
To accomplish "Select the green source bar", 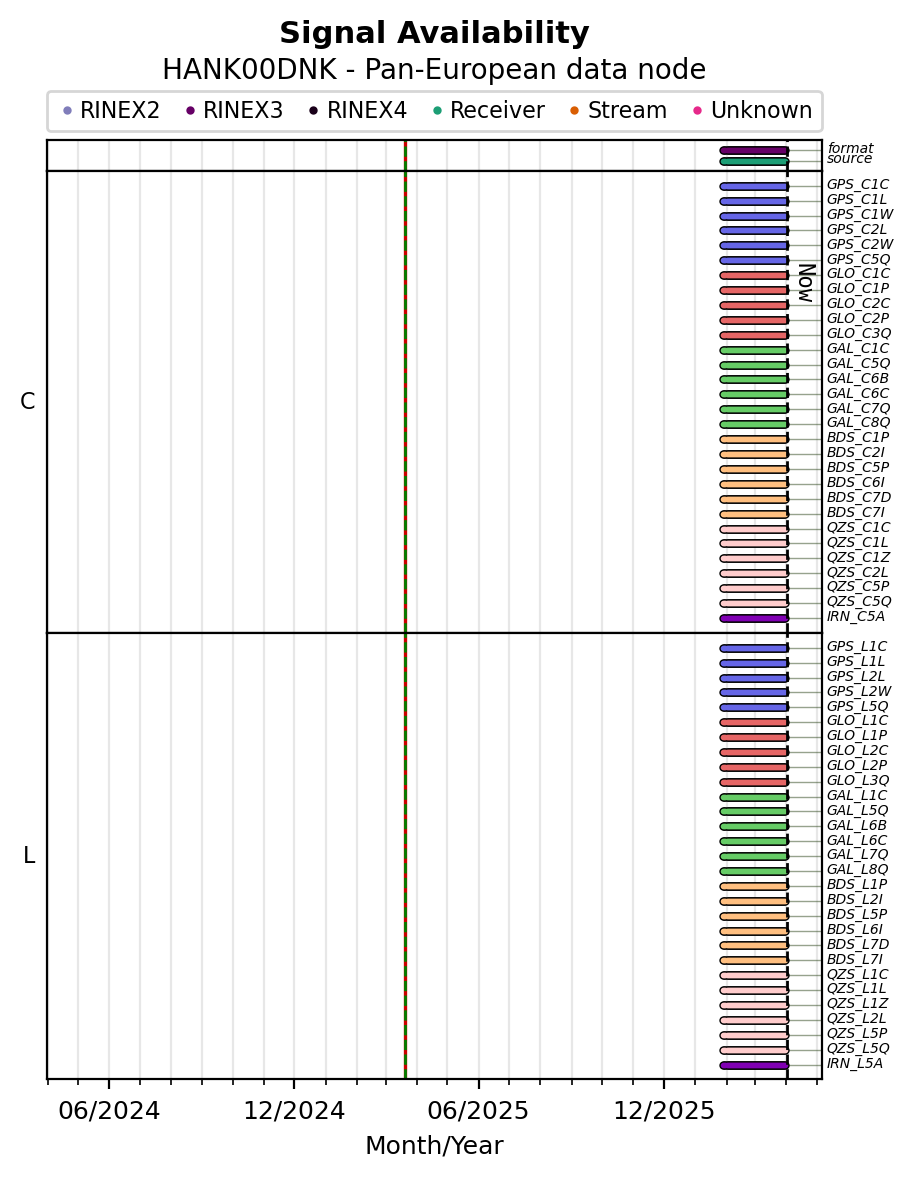I will [x=754, y=161].
